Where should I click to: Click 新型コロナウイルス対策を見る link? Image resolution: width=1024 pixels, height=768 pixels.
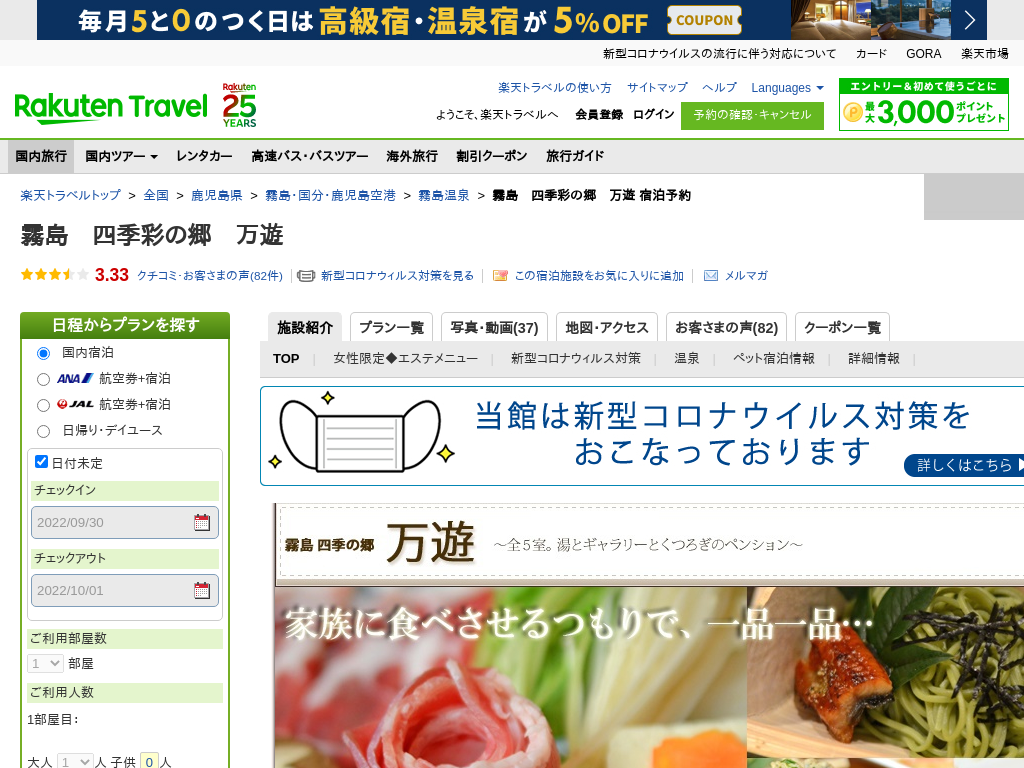coord(397,276)
